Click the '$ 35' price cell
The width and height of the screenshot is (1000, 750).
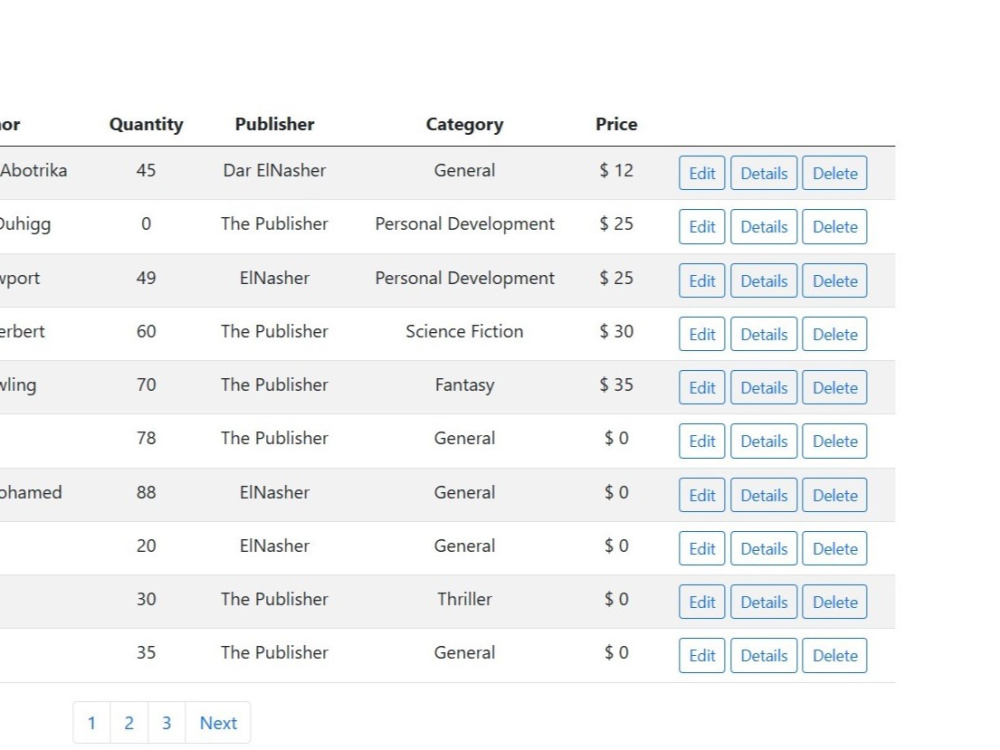[x=616, y=385]
